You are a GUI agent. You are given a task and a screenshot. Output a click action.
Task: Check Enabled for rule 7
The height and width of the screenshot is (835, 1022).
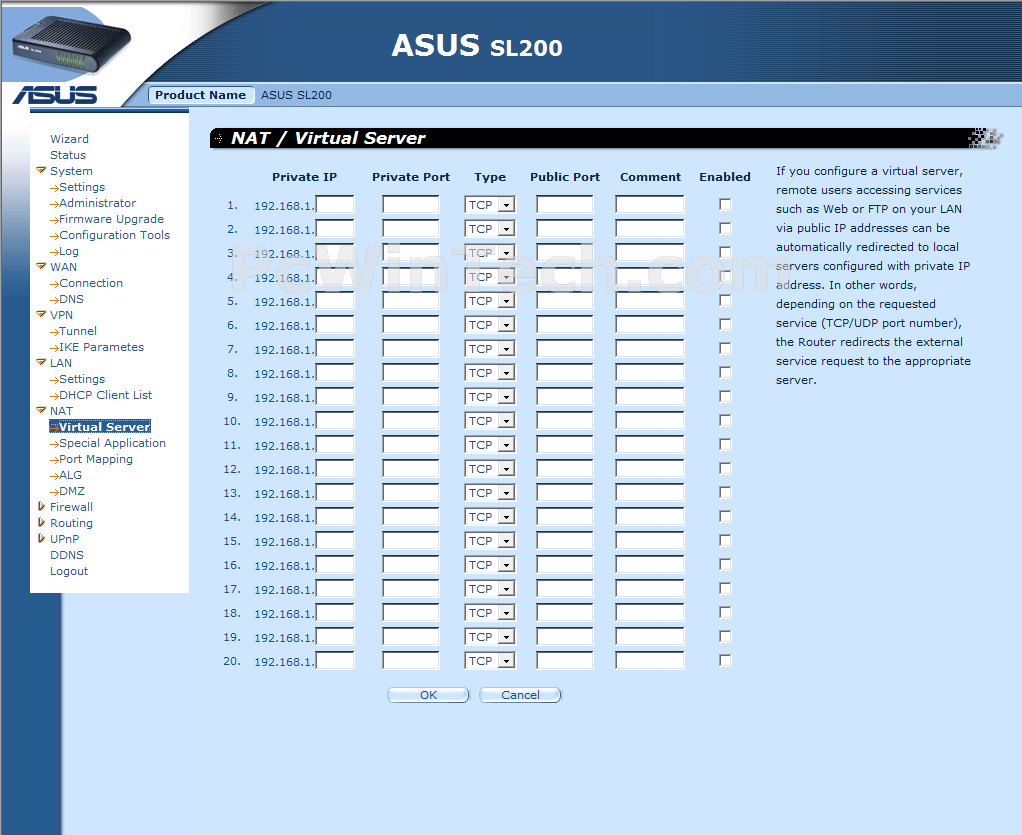tap(725, 348)
